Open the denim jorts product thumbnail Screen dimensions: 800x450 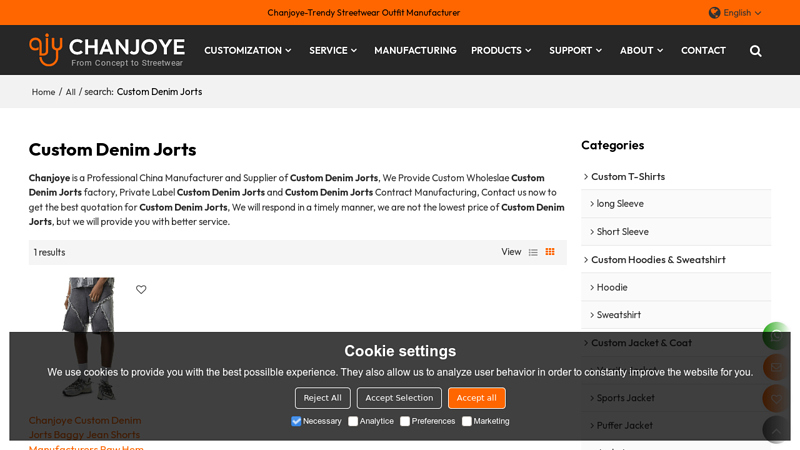pyautogui.click(x=89, y=338)
